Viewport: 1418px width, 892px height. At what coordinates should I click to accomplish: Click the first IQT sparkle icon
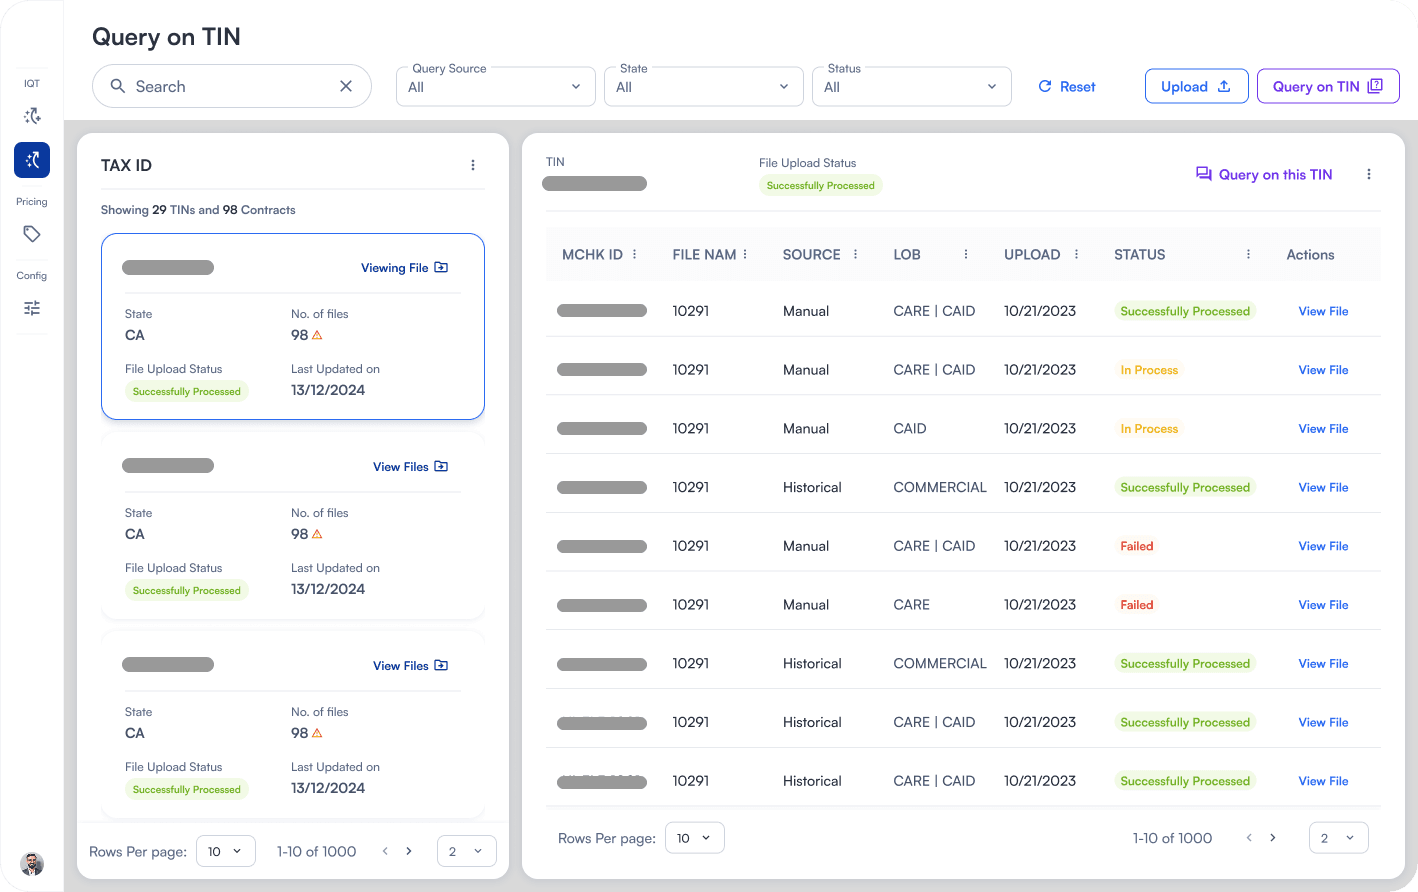pos(32,116)
